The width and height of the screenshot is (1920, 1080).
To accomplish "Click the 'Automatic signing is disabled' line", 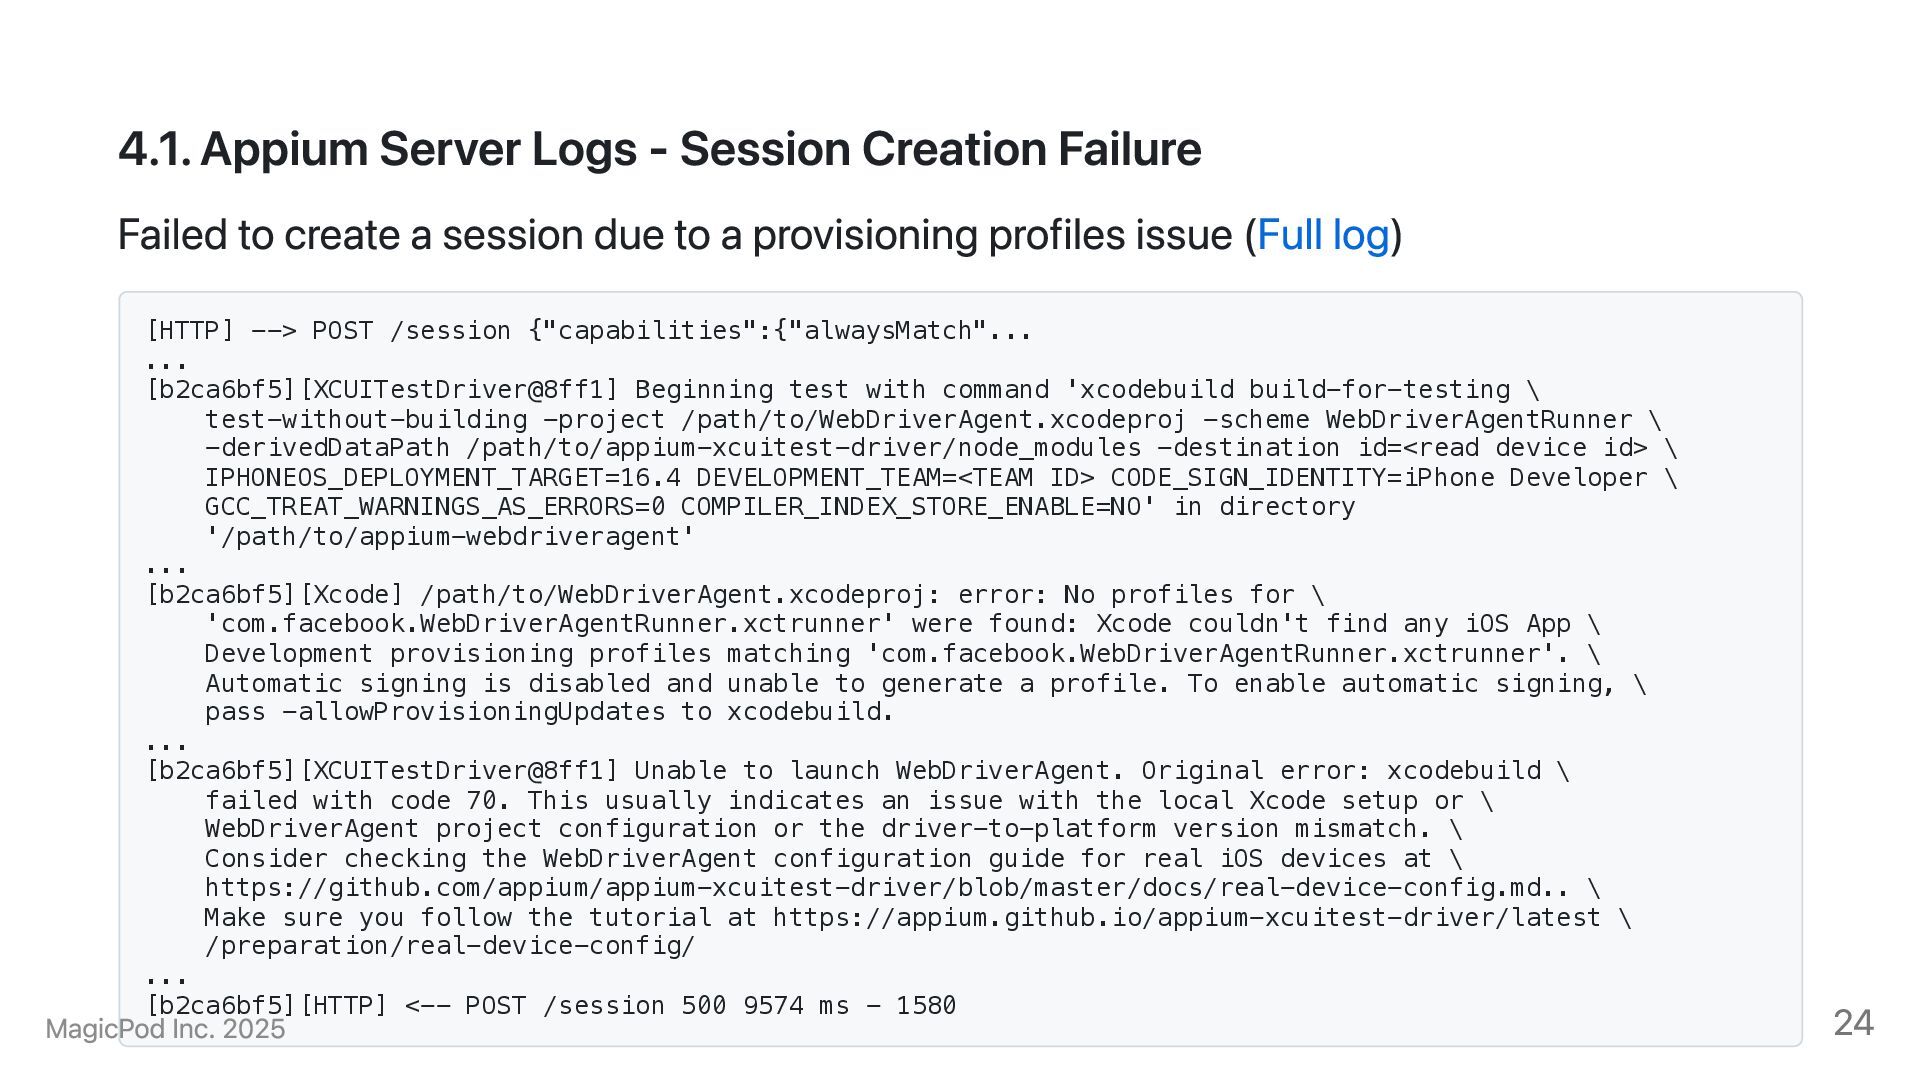I will 925,684.
